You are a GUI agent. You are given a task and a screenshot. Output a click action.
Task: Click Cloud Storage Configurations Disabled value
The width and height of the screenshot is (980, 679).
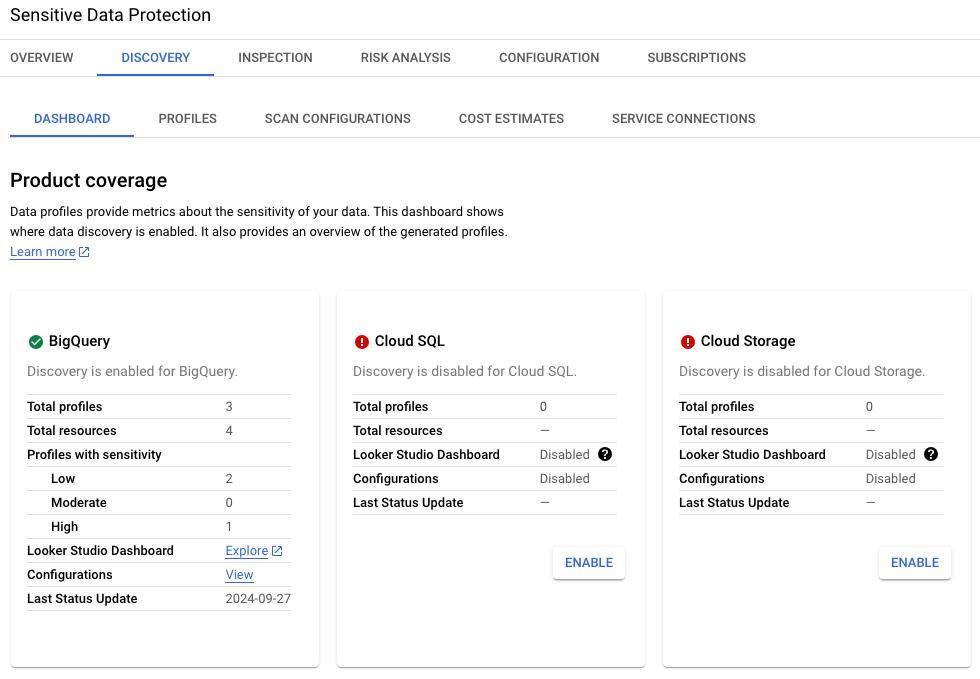[x=891, y=479]
